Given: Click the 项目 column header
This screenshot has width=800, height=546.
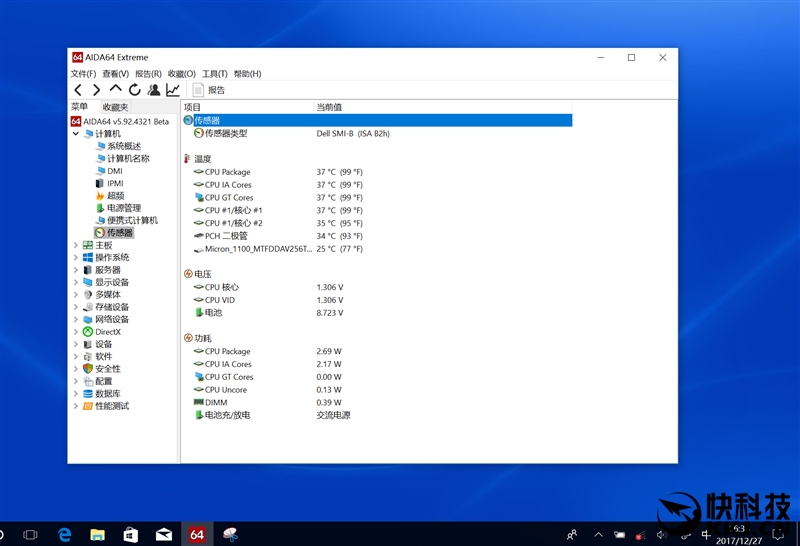Looking at the screenshot, I should [x=247, y=107].
